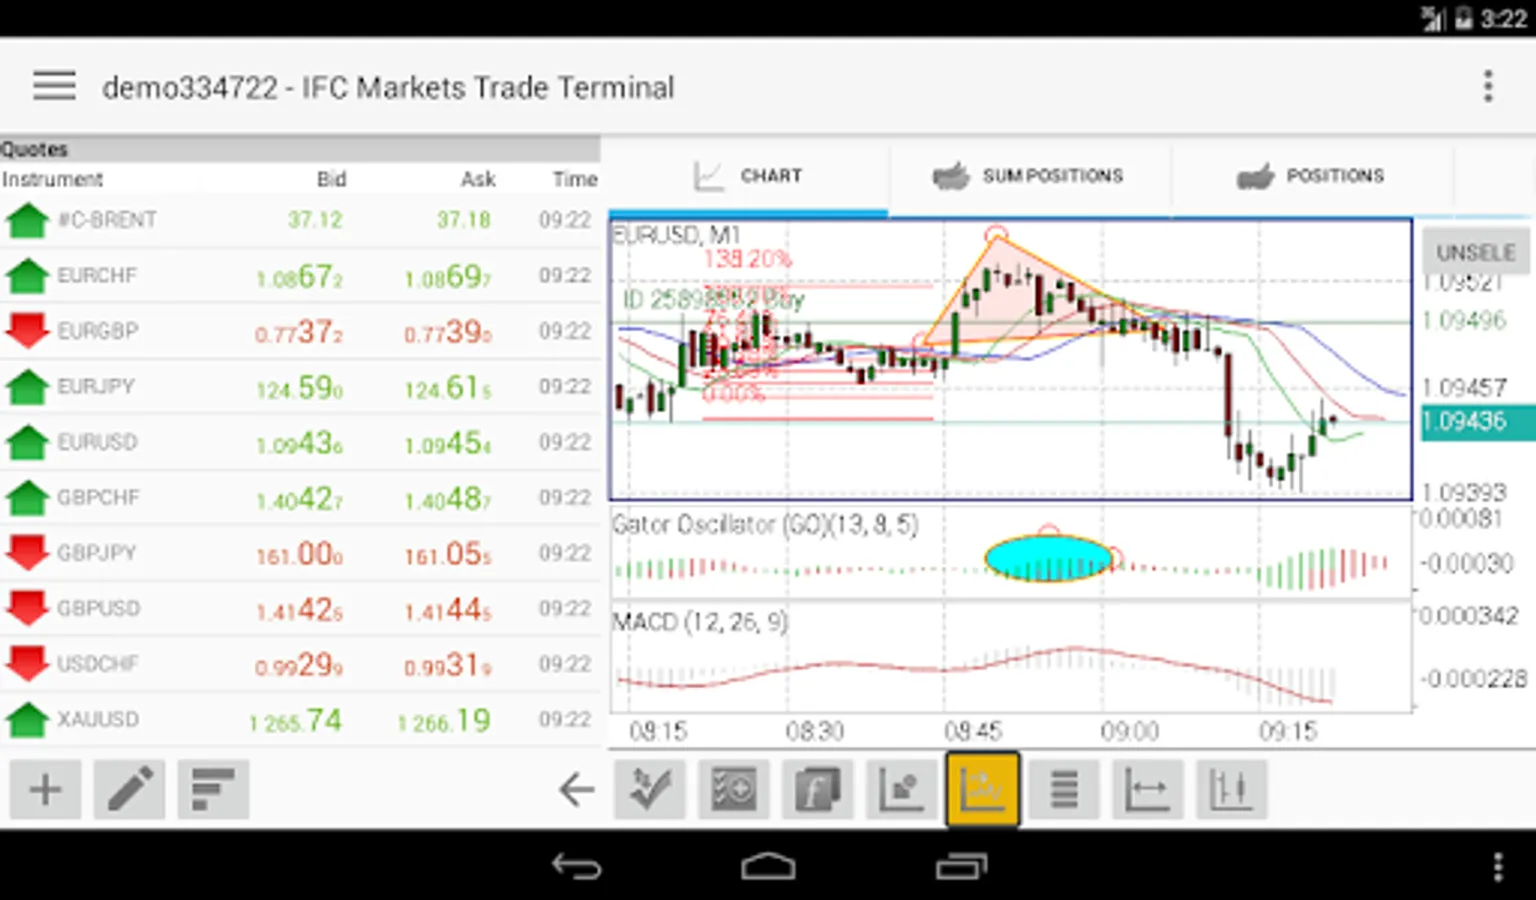This screenshot has height=900, width=1536.
Task: Tap the pencil edit quotes icon
Action: [x=130, y=790]
